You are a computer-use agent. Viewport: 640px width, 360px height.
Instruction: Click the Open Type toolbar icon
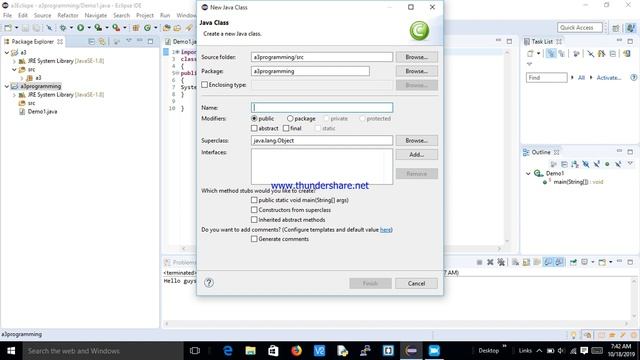(x=167, y=27)
